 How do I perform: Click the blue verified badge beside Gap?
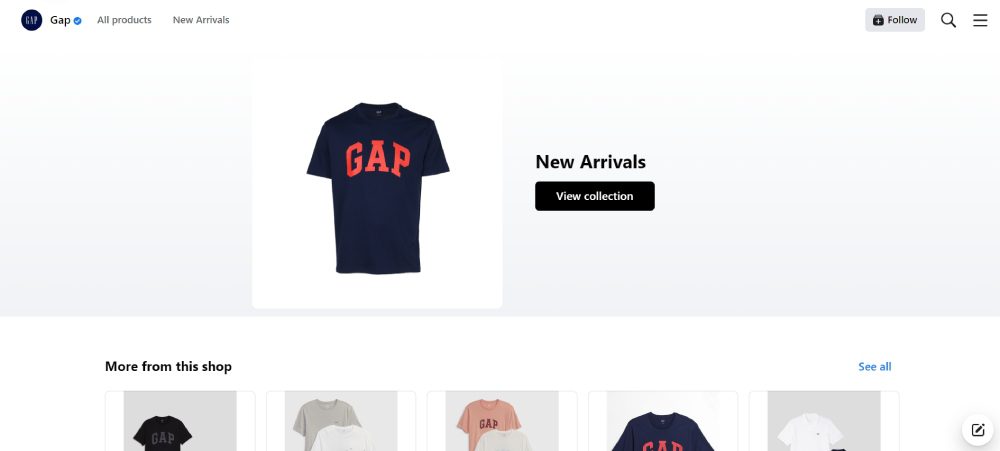click(x=77, y=20)
